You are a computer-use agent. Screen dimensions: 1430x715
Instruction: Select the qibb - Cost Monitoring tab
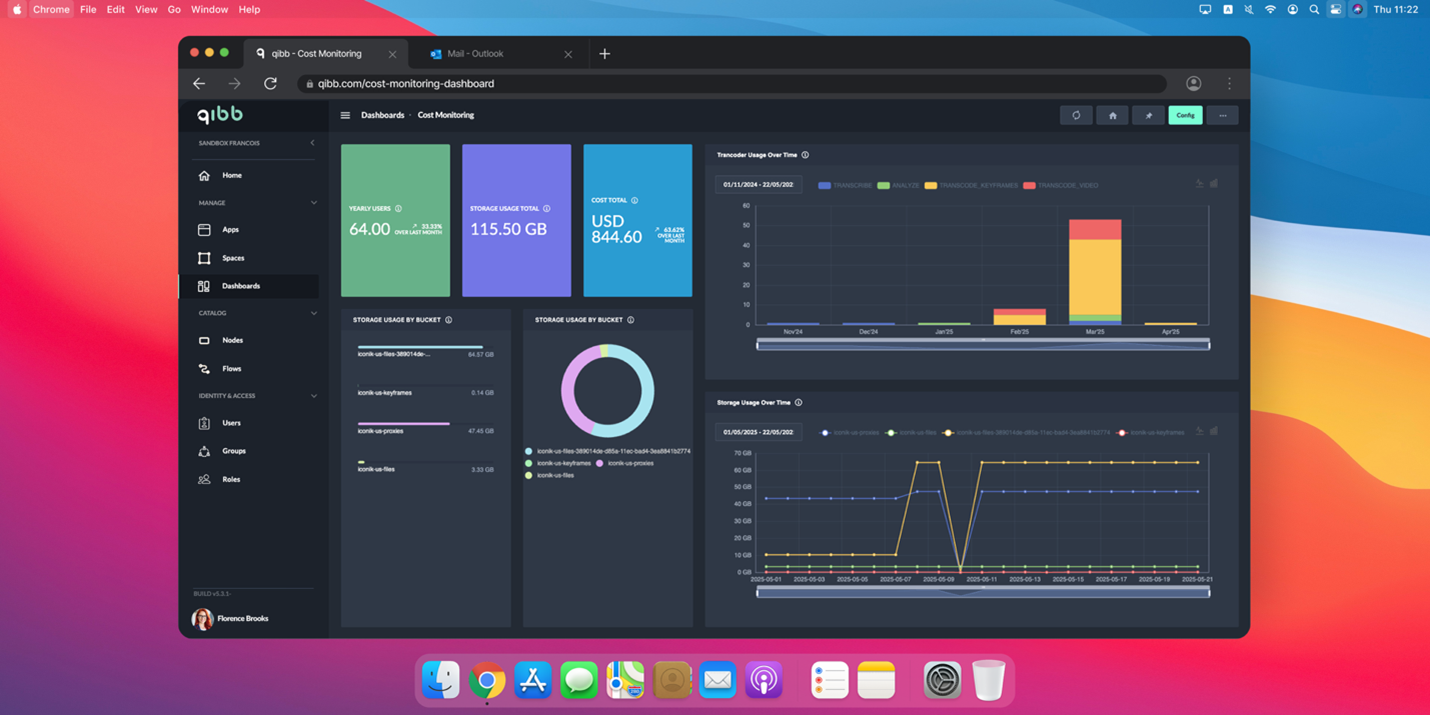[x=325, y=54]
